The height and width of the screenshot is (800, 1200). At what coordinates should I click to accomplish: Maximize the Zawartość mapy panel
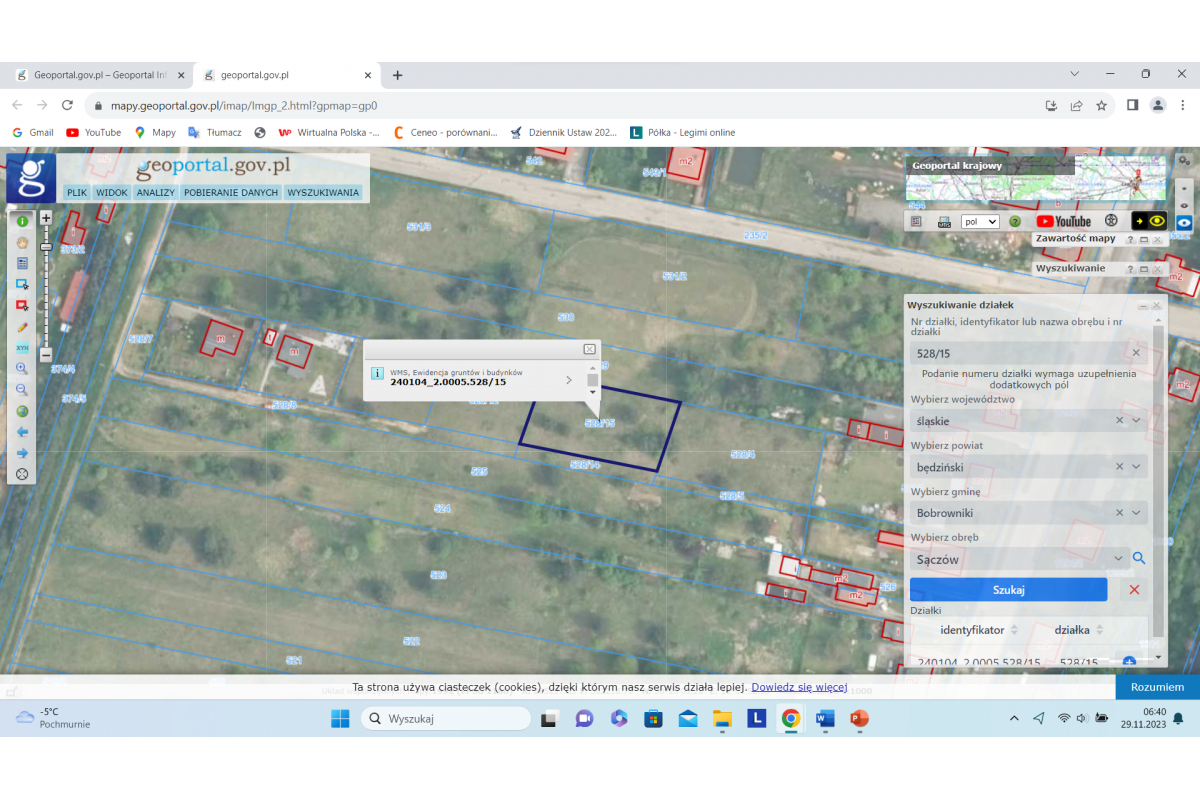point(1144,240)
